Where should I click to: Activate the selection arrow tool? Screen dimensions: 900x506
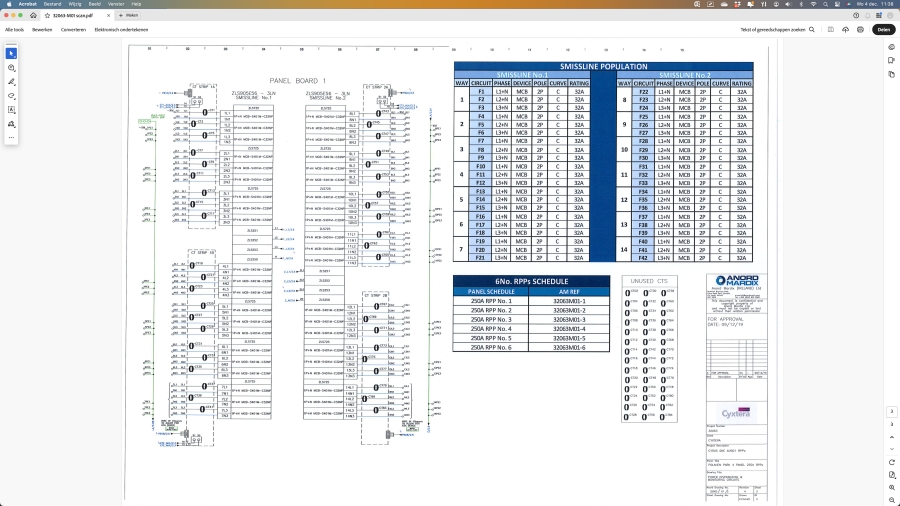[x=12, y=53]
